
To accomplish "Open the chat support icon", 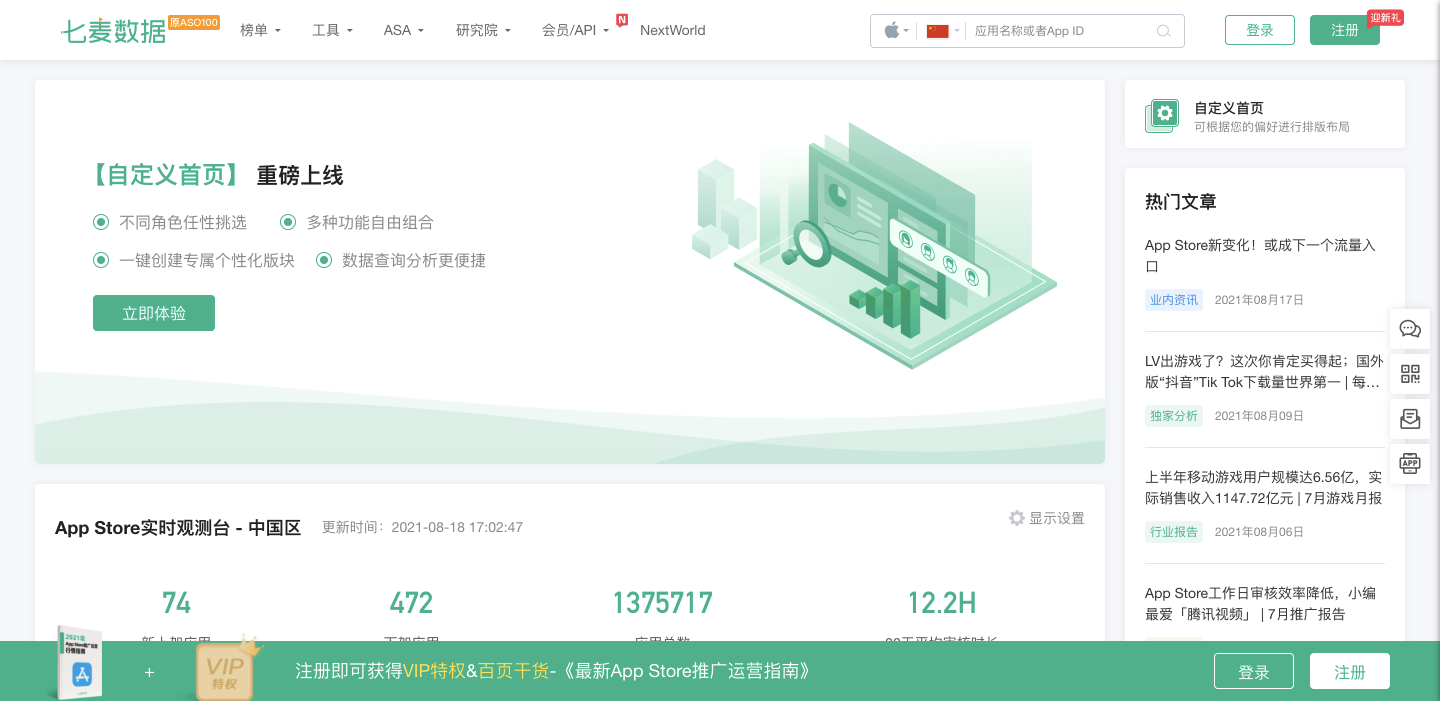I will click(1410, 329).
